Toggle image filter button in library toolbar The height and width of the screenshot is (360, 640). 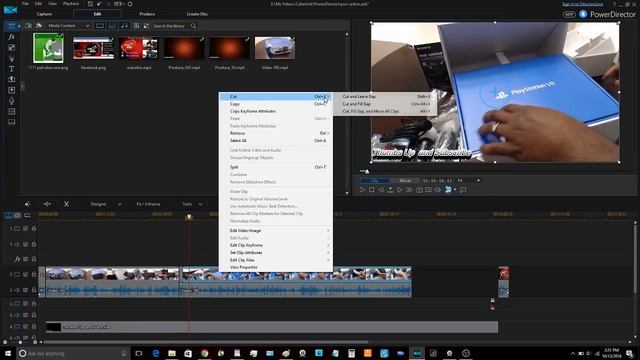pos(112,26)
